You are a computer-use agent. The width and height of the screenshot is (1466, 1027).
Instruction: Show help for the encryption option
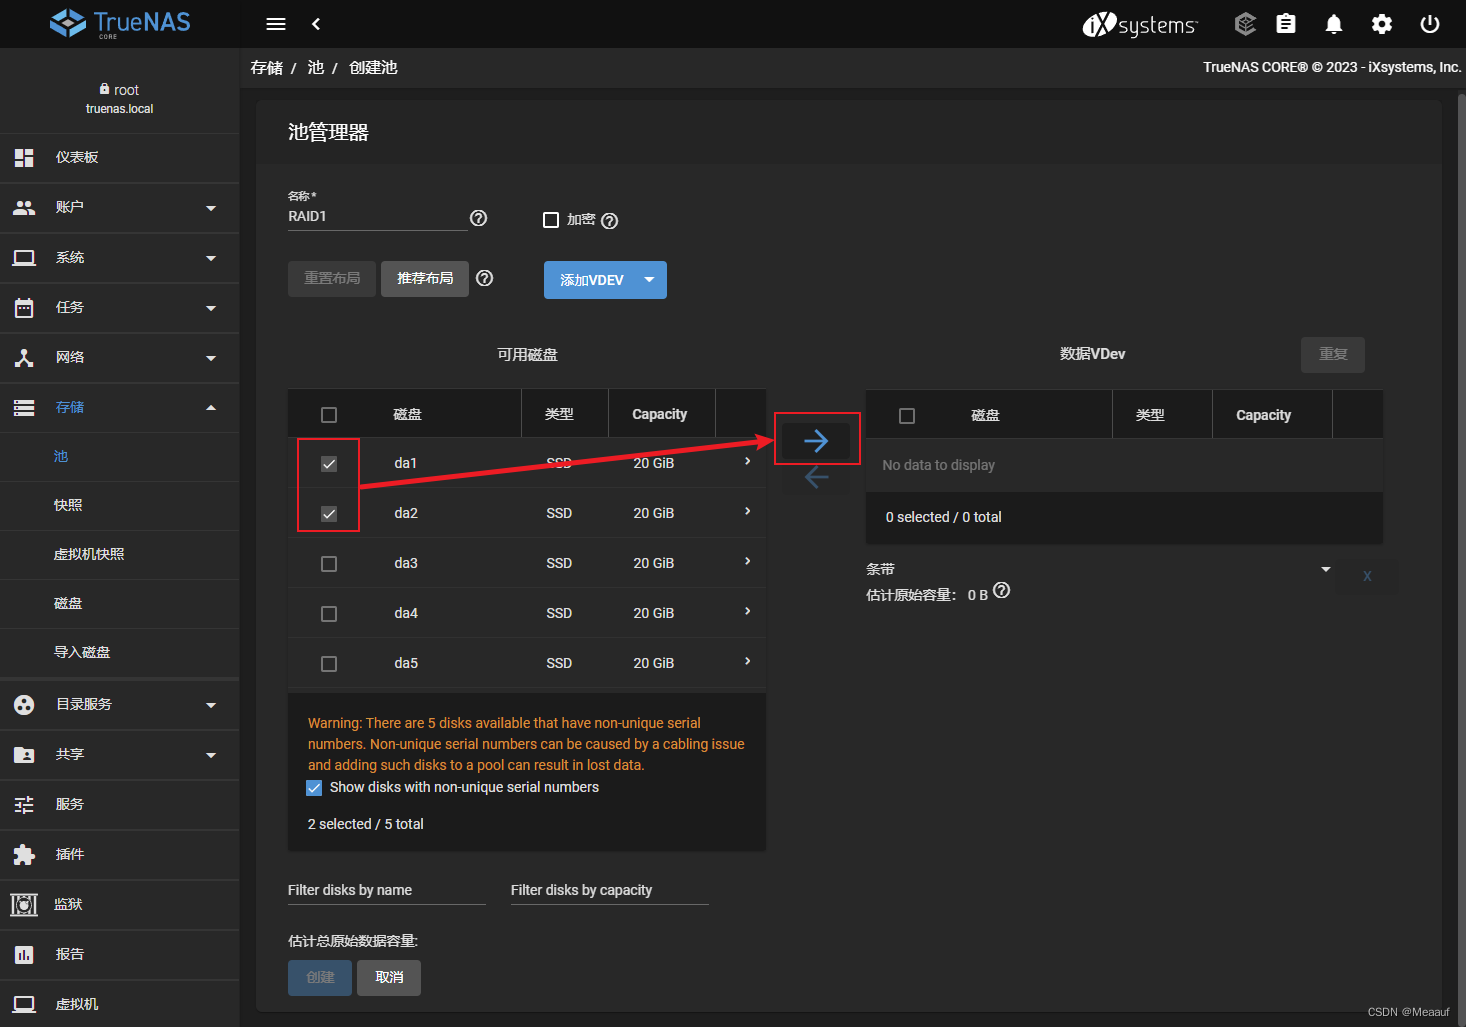pyautogui.click(x=610, y=221)
